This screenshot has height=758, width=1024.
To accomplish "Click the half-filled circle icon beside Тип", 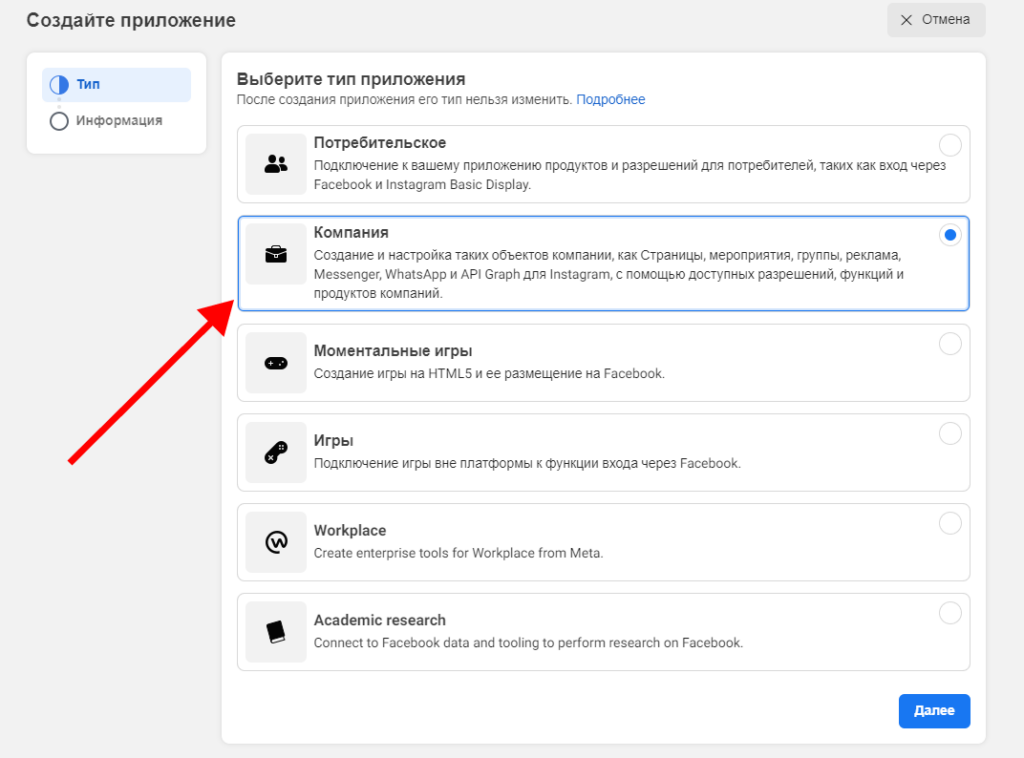I will pyautogui.click(x=59, y=85).
